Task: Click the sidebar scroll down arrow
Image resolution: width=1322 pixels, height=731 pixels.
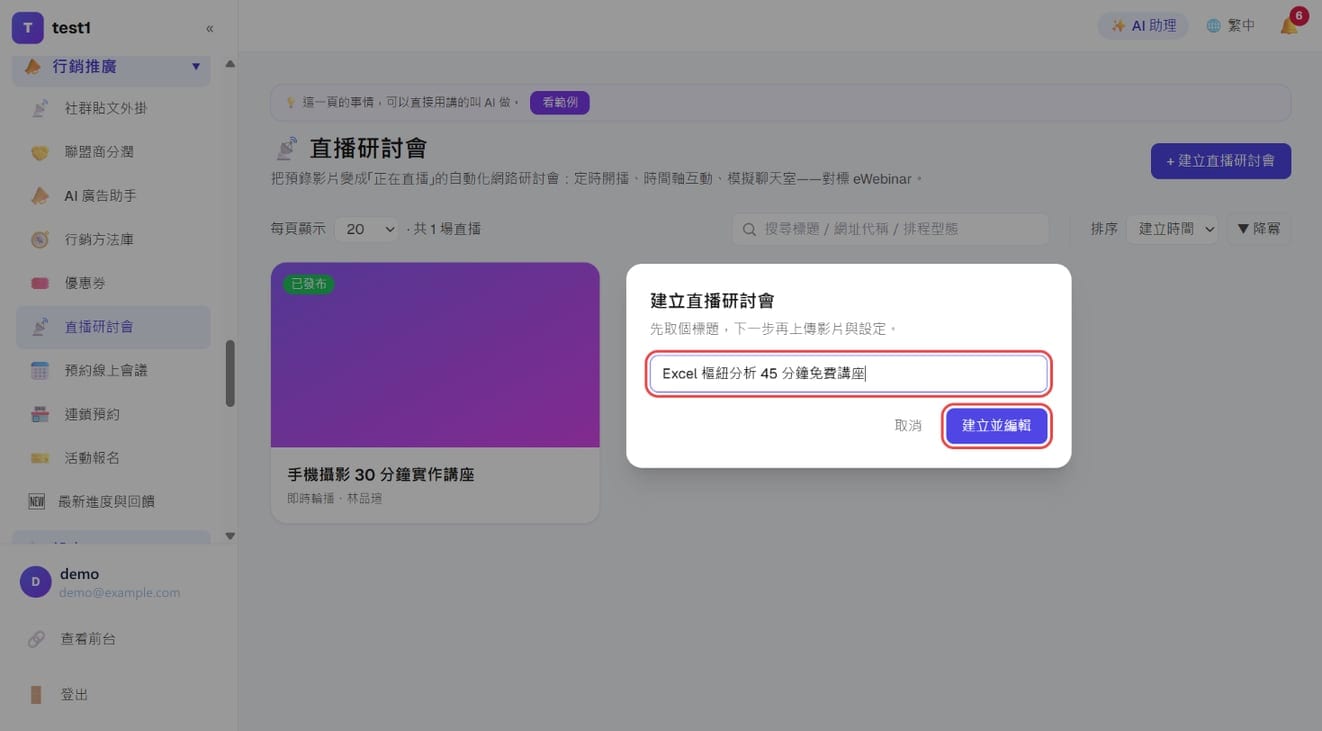Action: (230, 536)
